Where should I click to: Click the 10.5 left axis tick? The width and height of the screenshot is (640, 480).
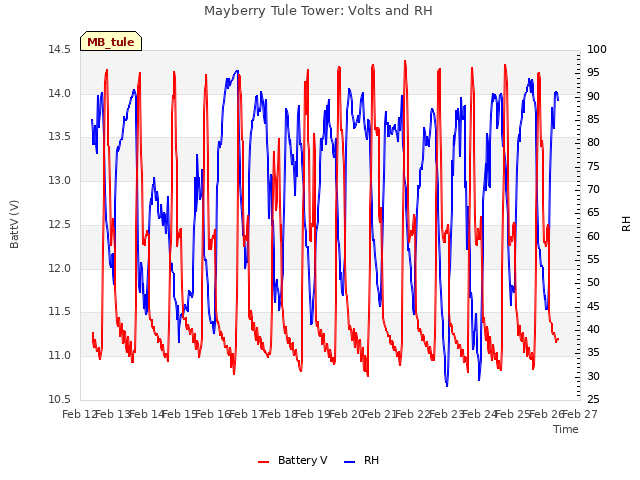tap(60, 399)
